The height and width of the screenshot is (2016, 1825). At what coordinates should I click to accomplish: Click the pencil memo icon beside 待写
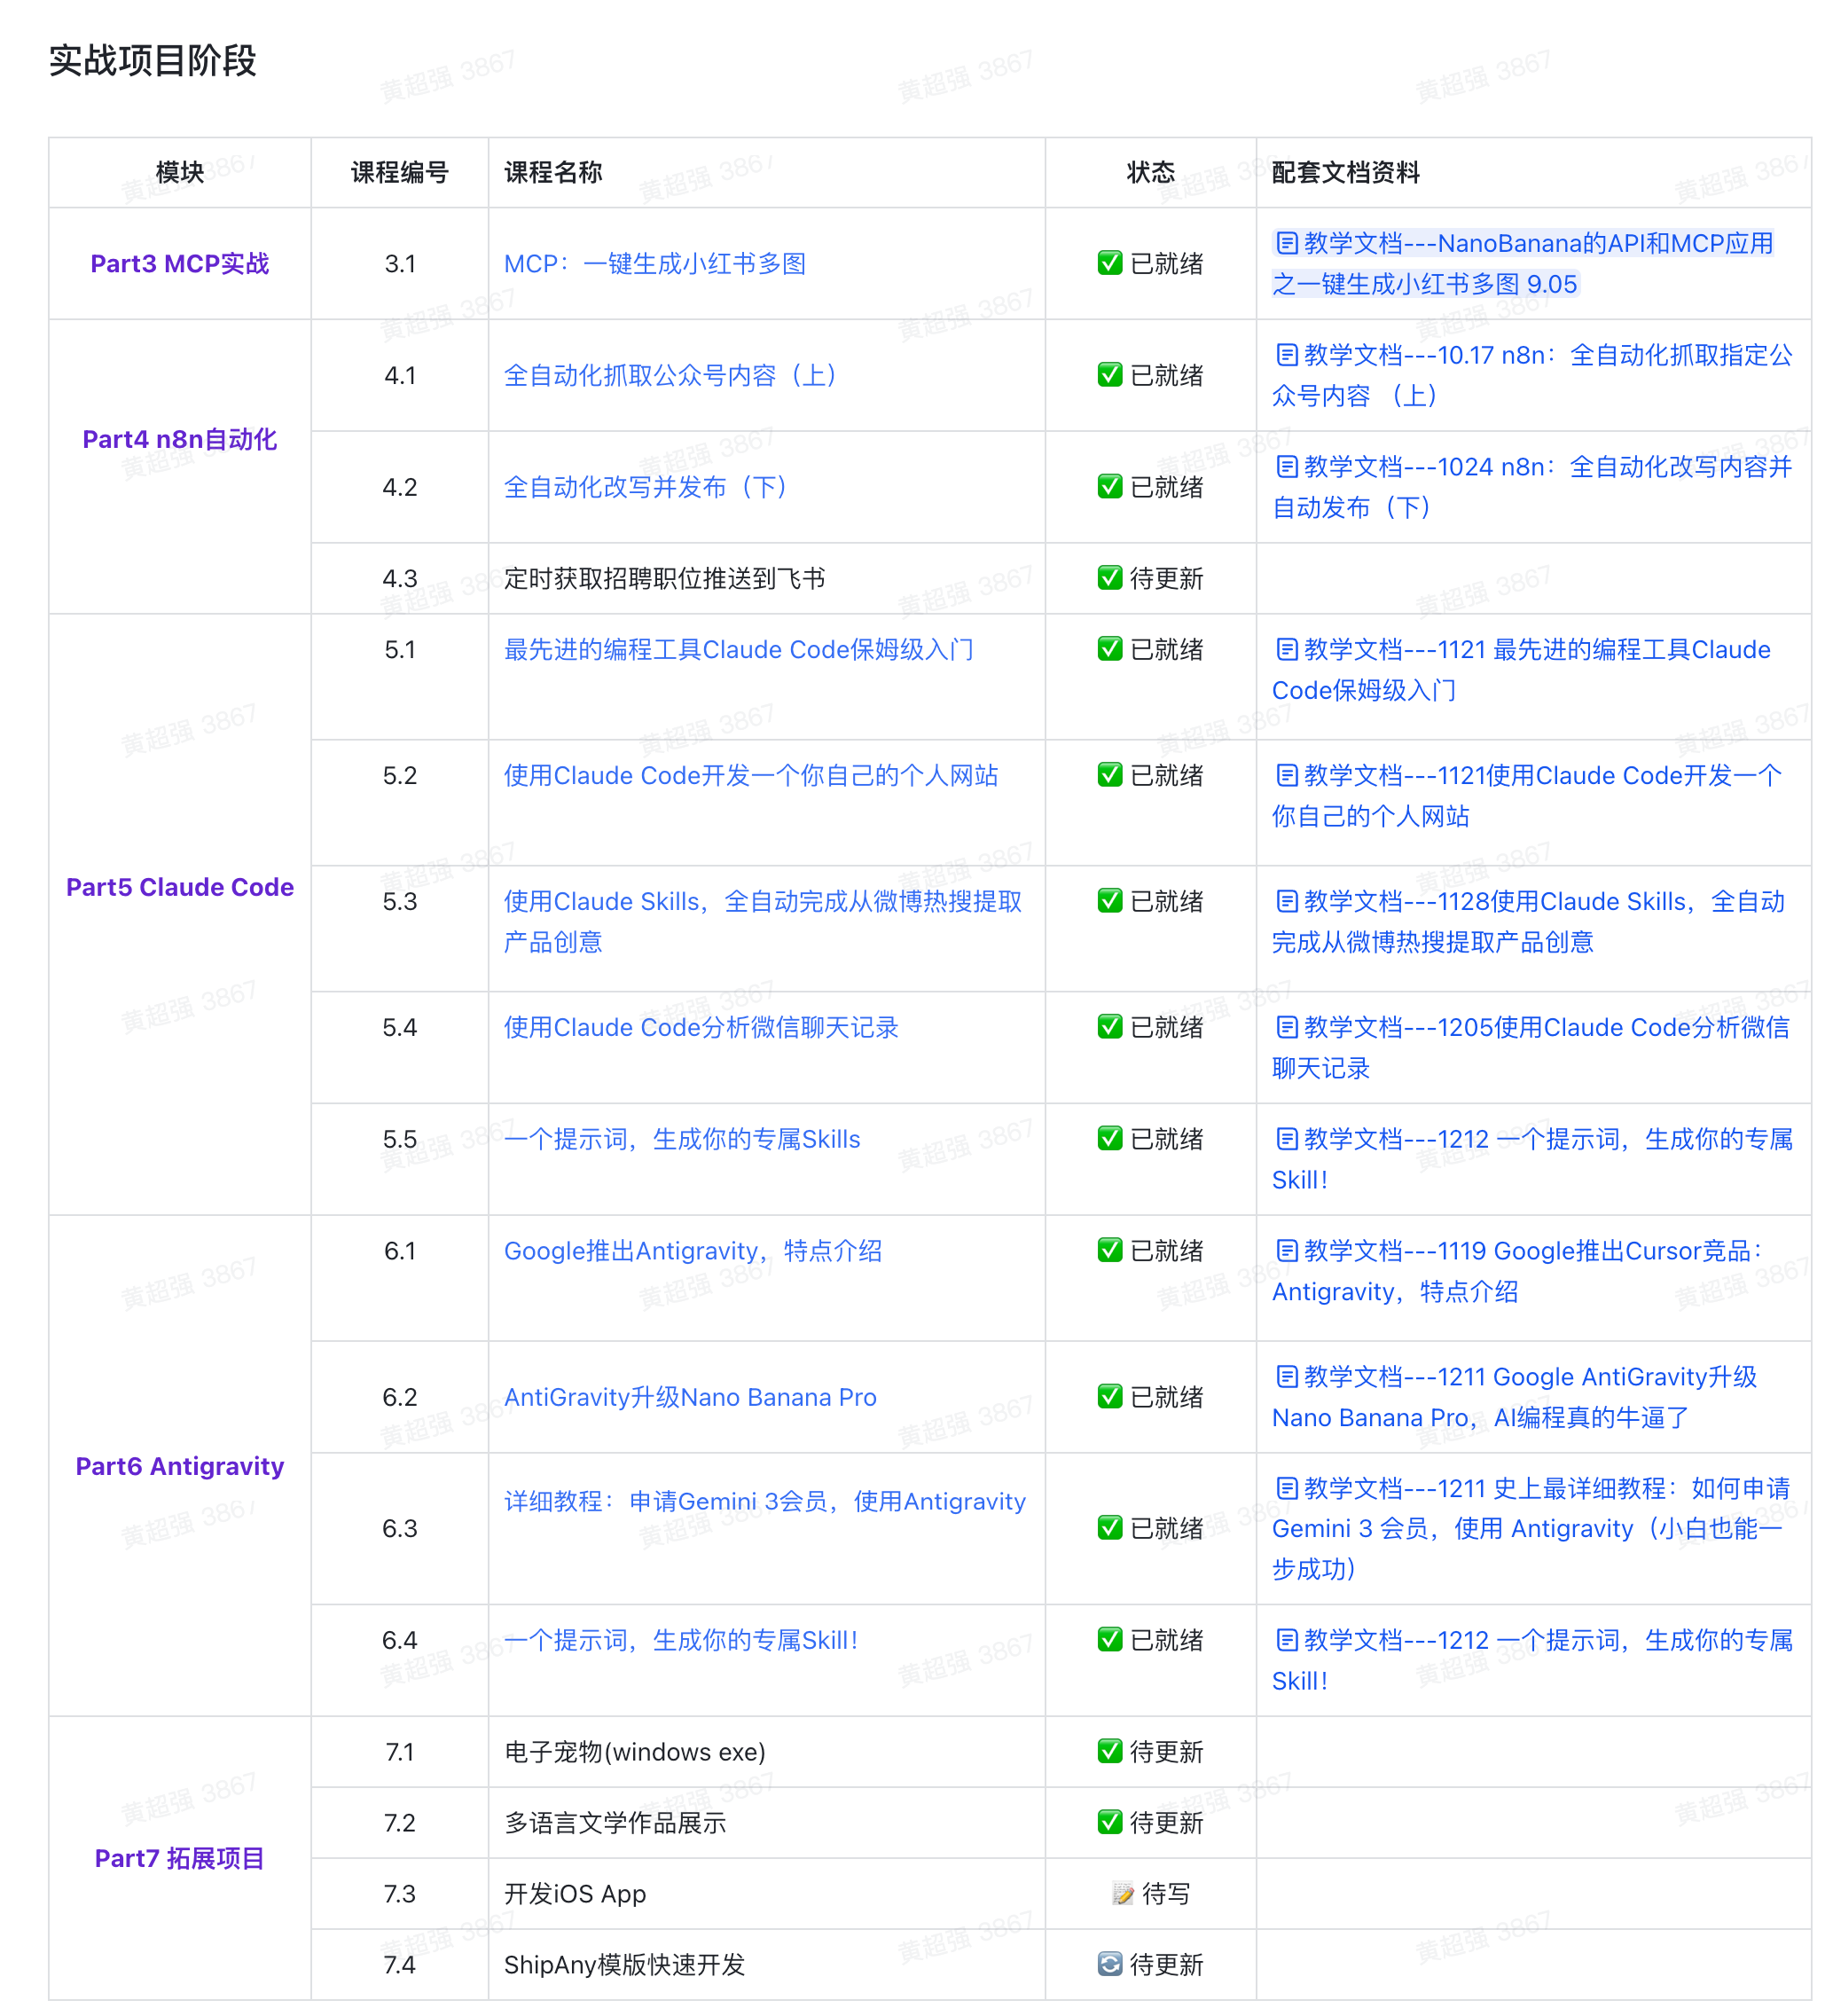1122,1894
